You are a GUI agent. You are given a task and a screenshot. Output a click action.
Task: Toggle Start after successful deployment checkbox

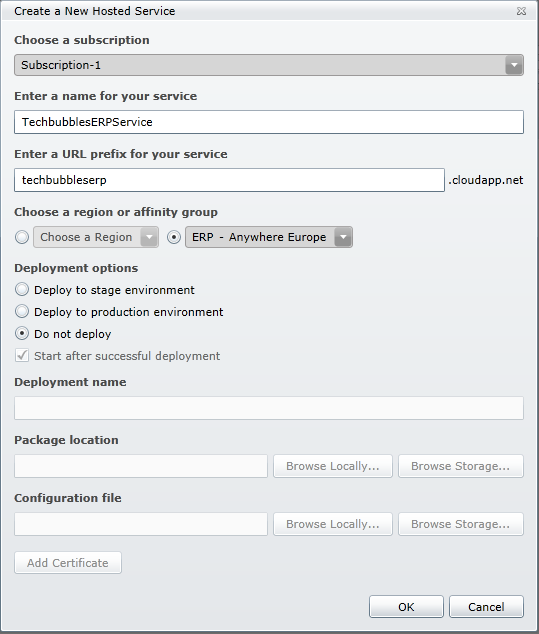click(22, 355)
